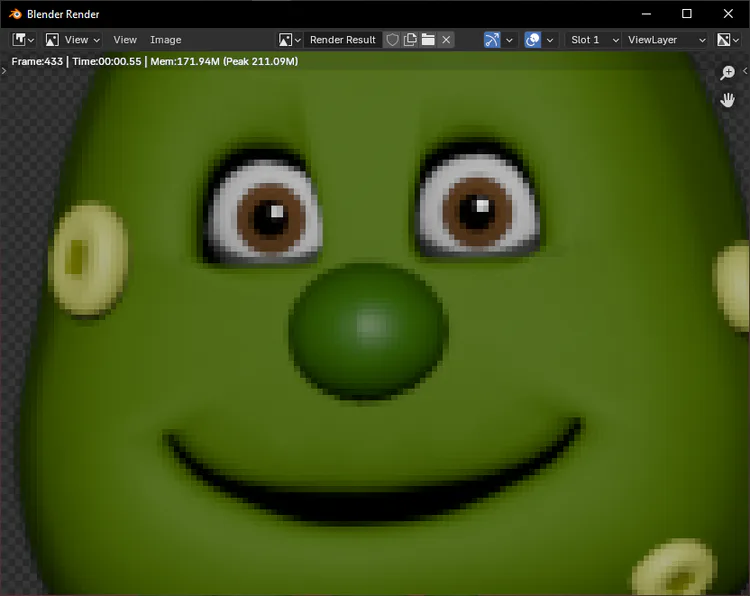Open the View menu
Screen dimensions: 750x596
125,40
